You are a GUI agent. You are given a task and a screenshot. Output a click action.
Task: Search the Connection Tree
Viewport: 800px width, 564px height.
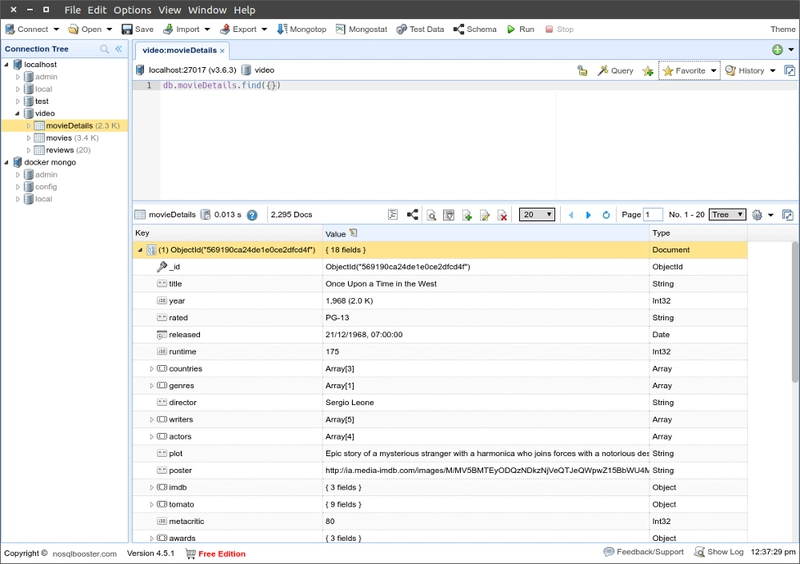(x=105, y=49)
